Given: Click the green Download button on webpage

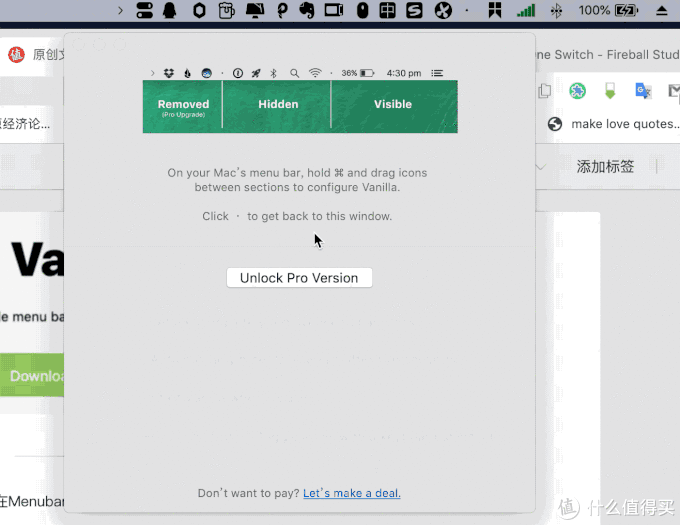Looking at the screenshot, I should point(30,376).
